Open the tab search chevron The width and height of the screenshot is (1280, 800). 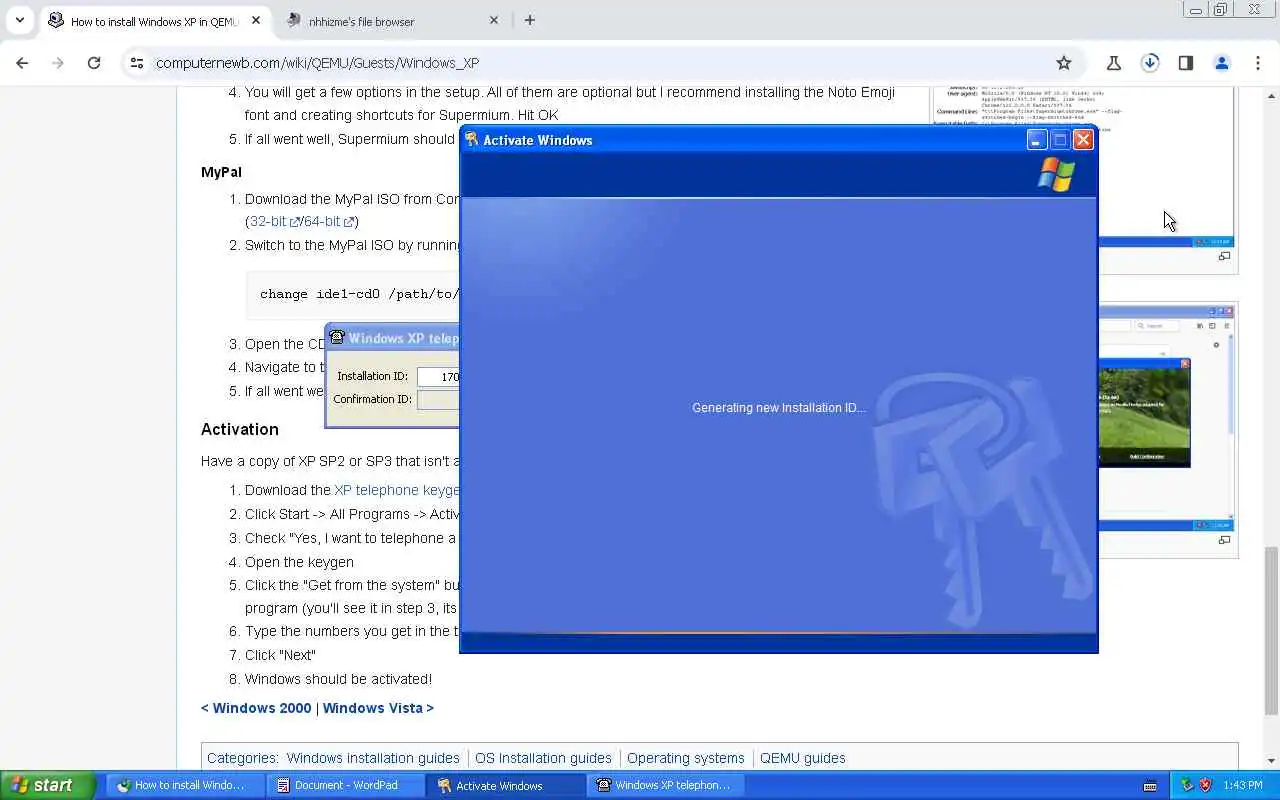19,20
